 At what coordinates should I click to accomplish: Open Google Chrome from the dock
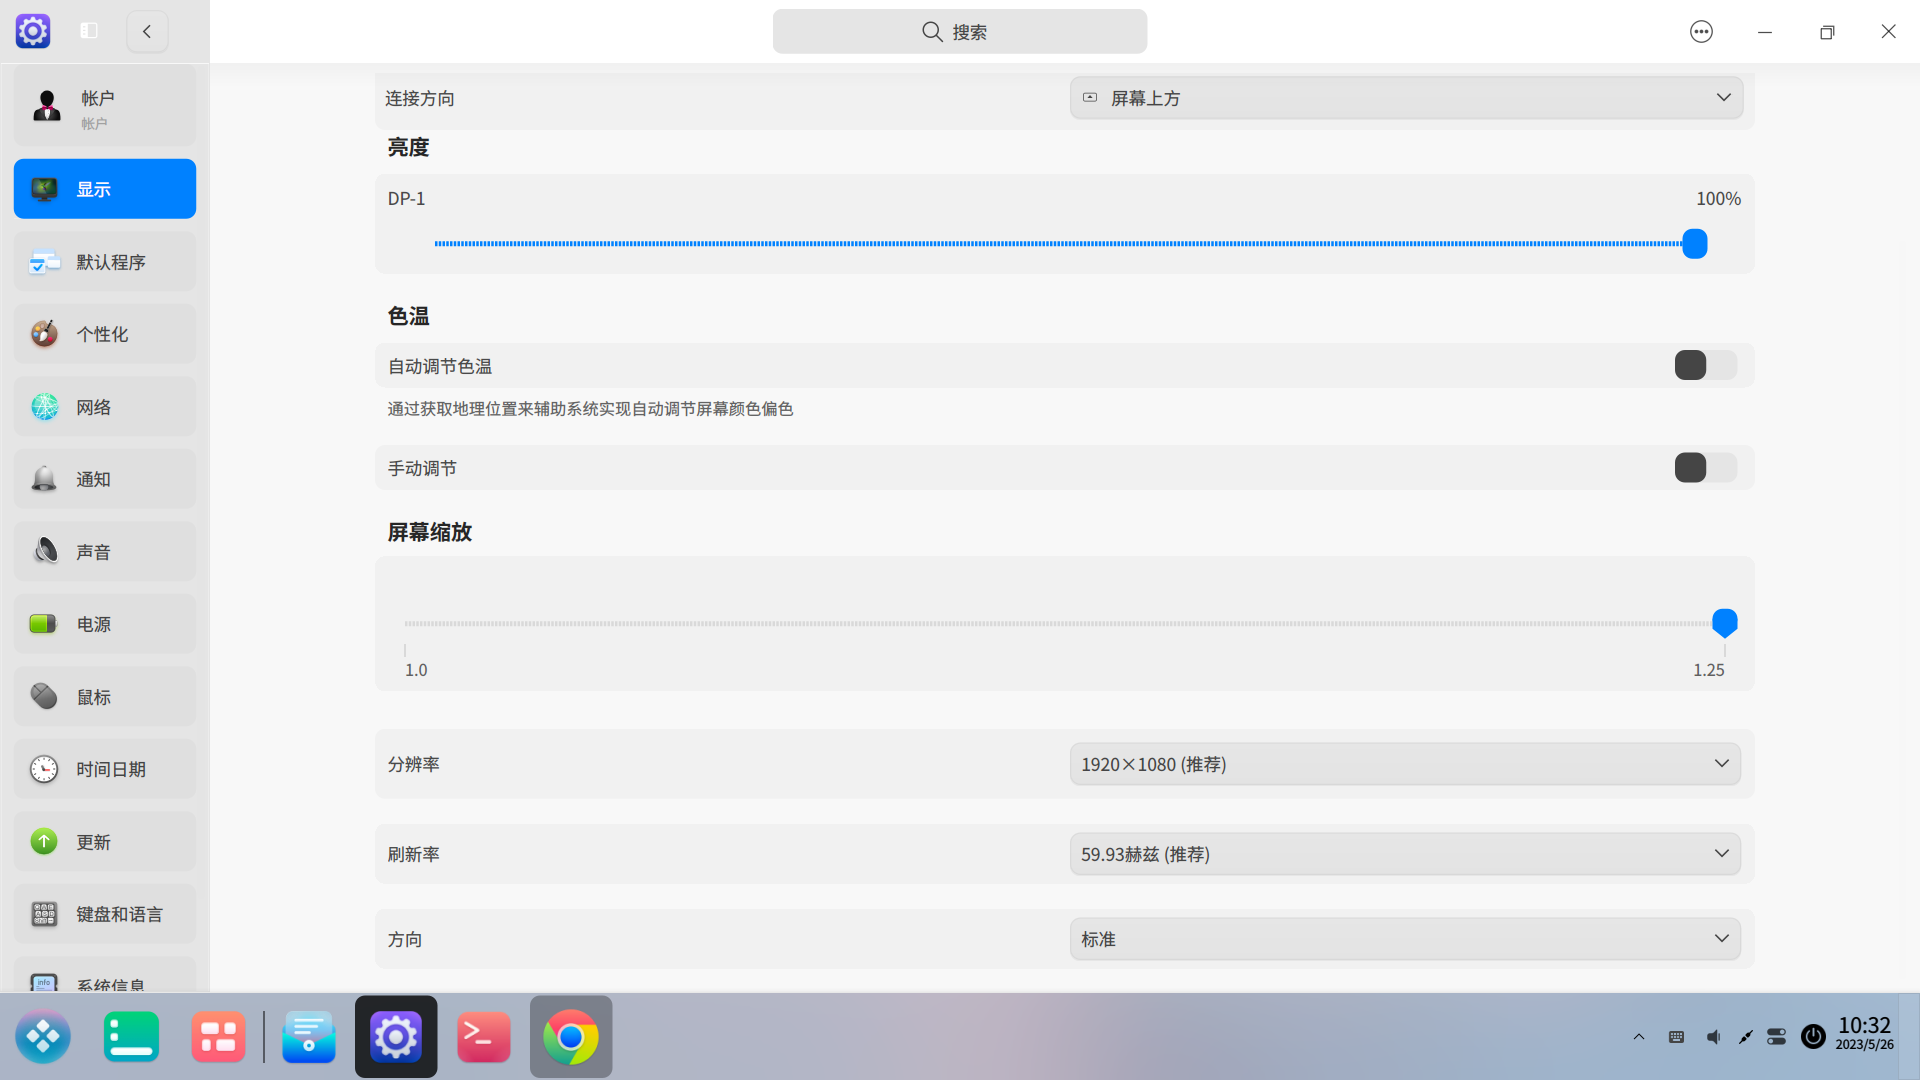570,1037
